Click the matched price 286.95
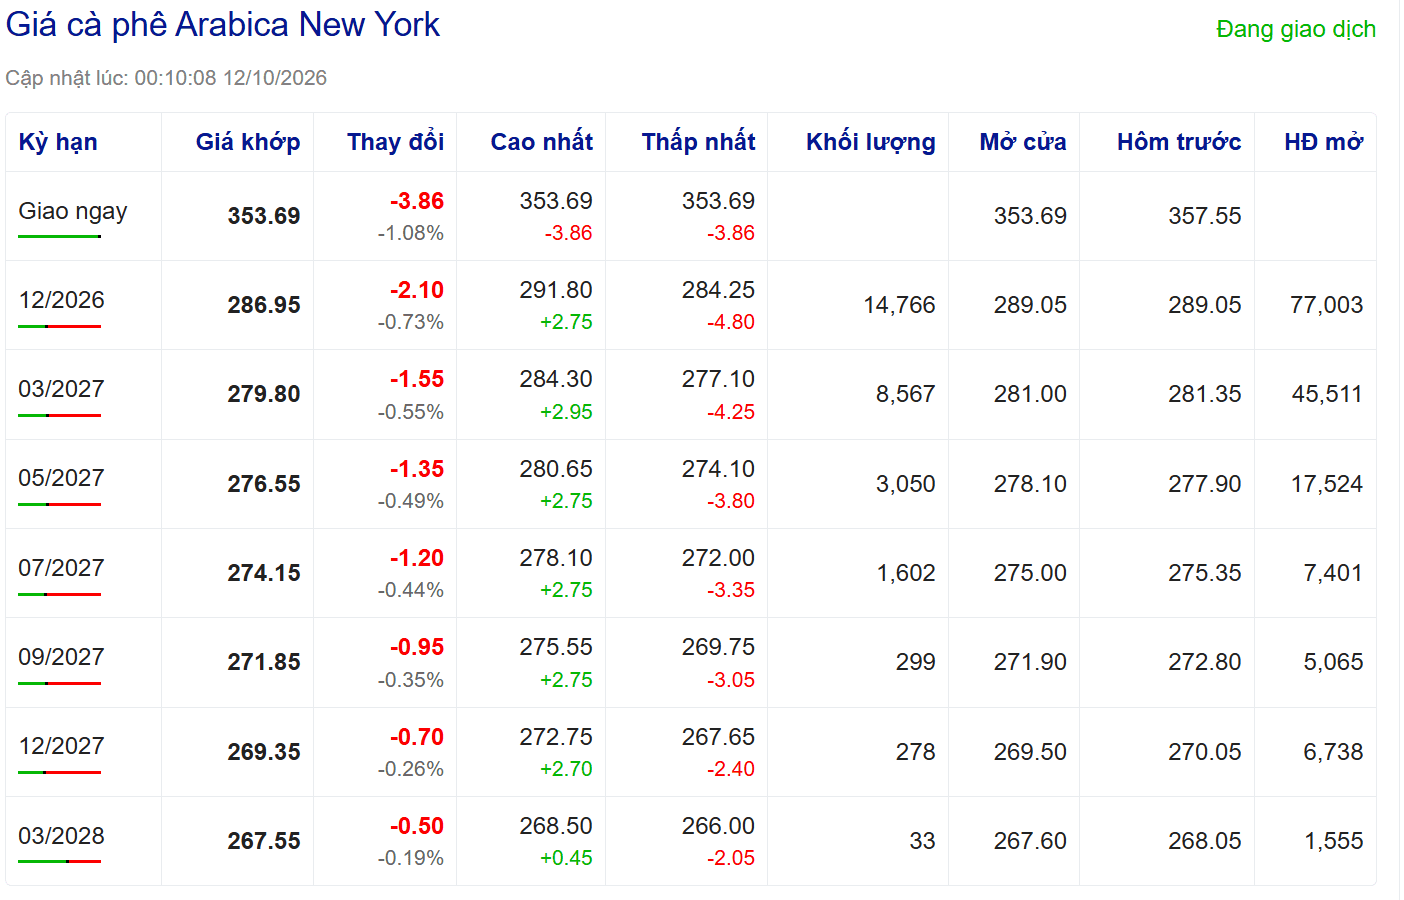The height and width of the screenshot is (900, 1404). [264, 305]
